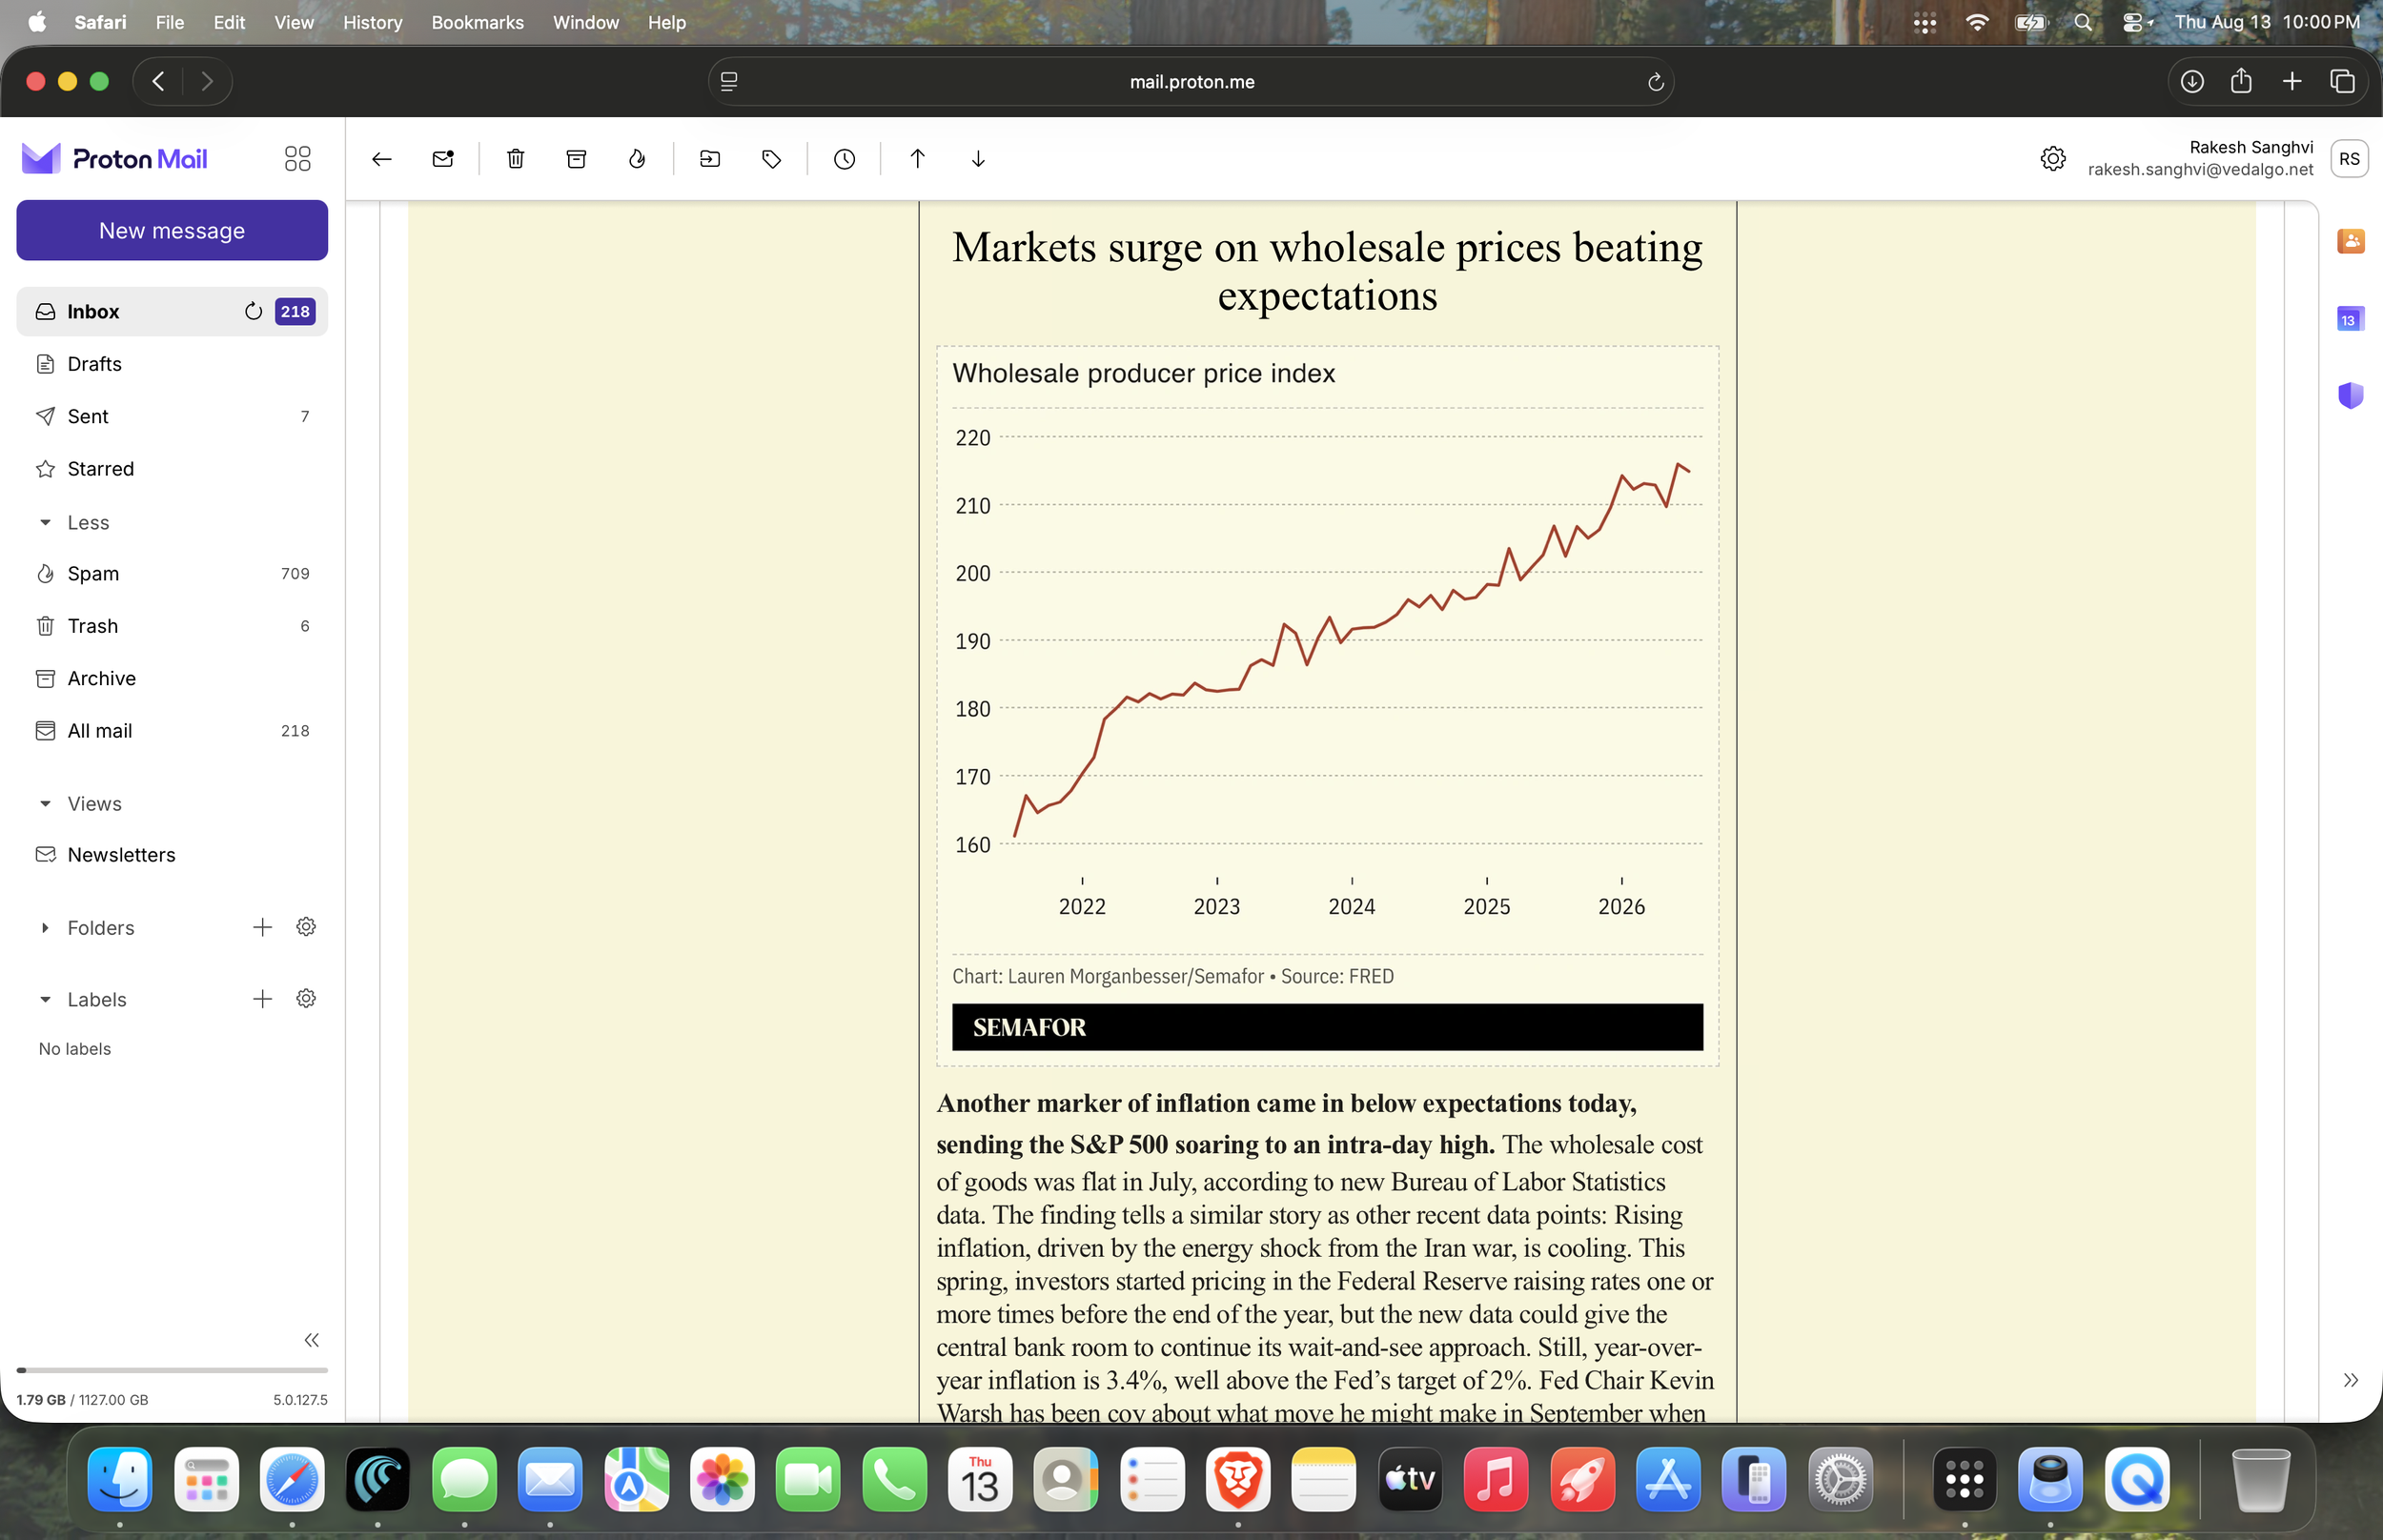This screenshot has width=2383, height=1540.
Task: Move the message to trash
Action: [x=515, y=159]
